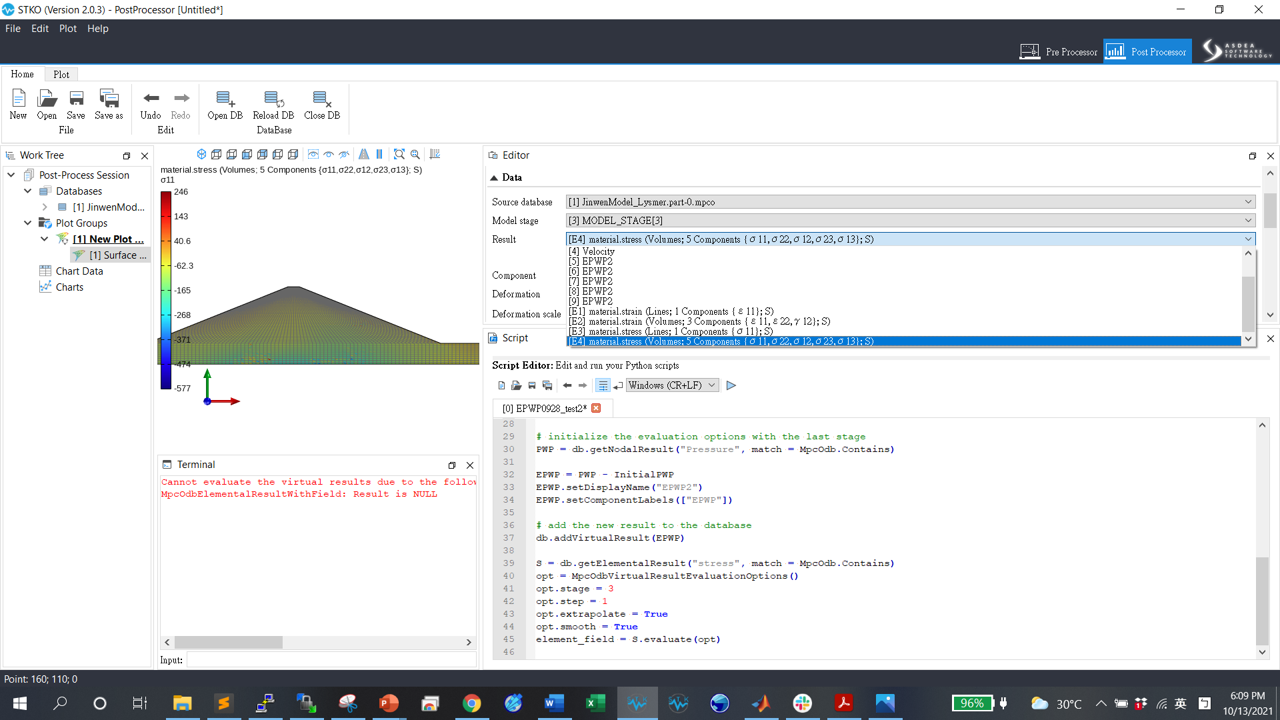Collapse the Data section in Editor
The width and height of the screenshot is (1280, 720).
point(494,178)
